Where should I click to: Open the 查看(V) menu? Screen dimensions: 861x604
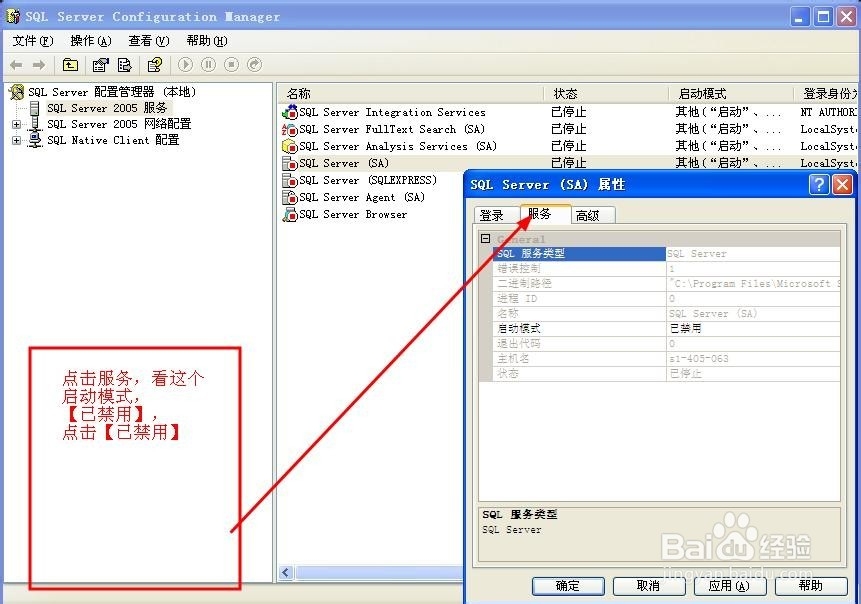click(149, 41)
